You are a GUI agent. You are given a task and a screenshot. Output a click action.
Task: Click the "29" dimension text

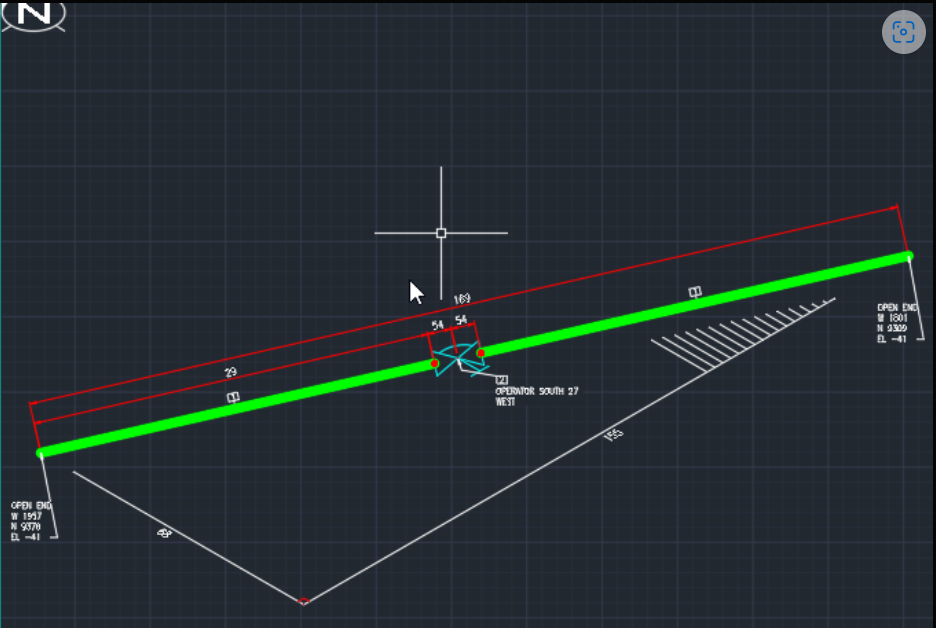pos(230,372)
